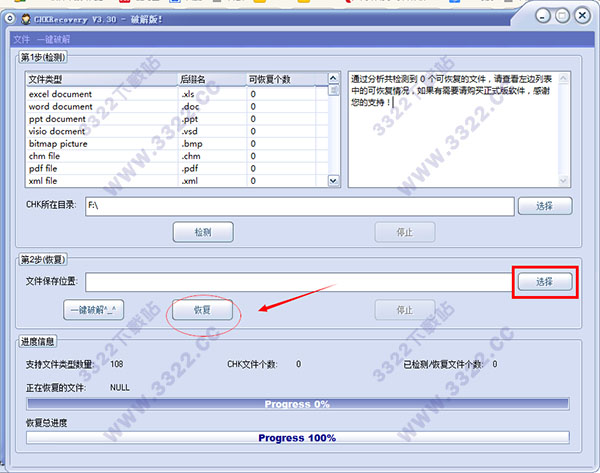Click the 后缀名 column header
Image resolution: width=600 pixels, height=473 pixels.
(x=212, y=79)
